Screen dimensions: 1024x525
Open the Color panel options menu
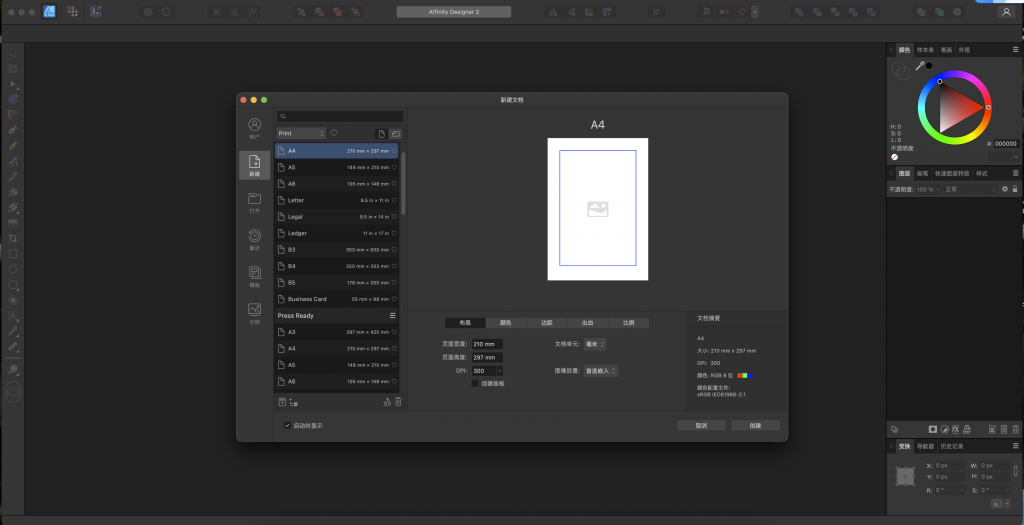pyautogui.click(x=1016, y=50)
